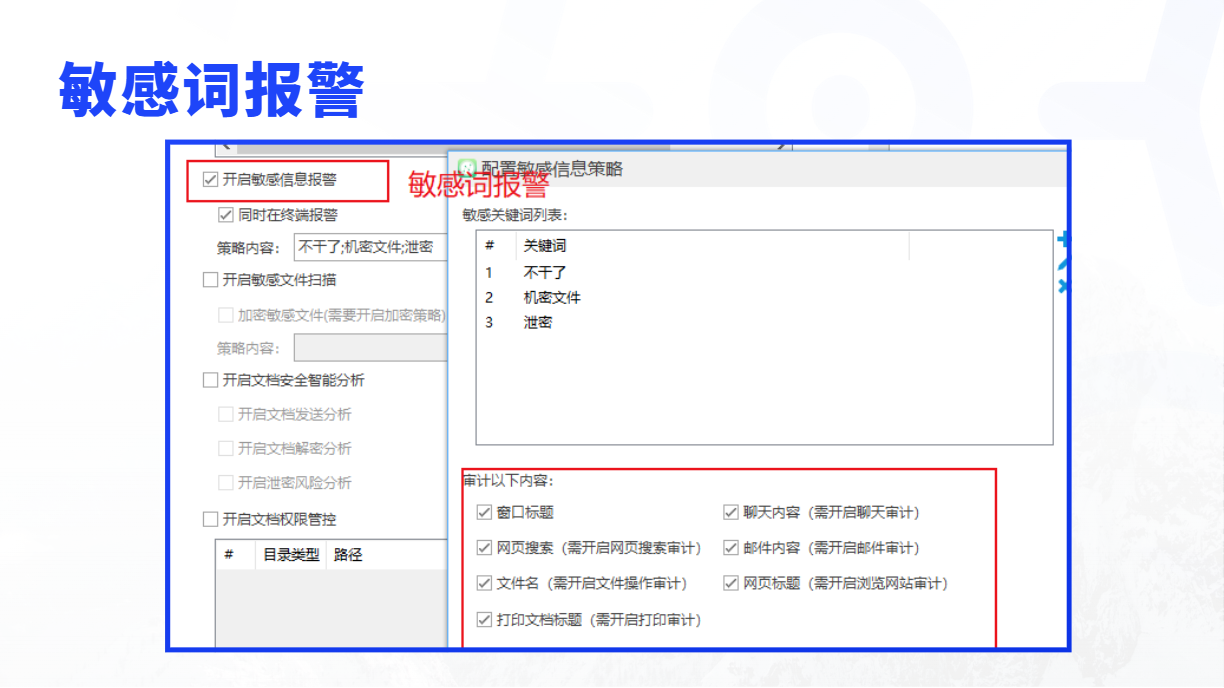This screenshot has height=688, width=1224.
Task: Select keyword row 不干了
Action: 765,272
